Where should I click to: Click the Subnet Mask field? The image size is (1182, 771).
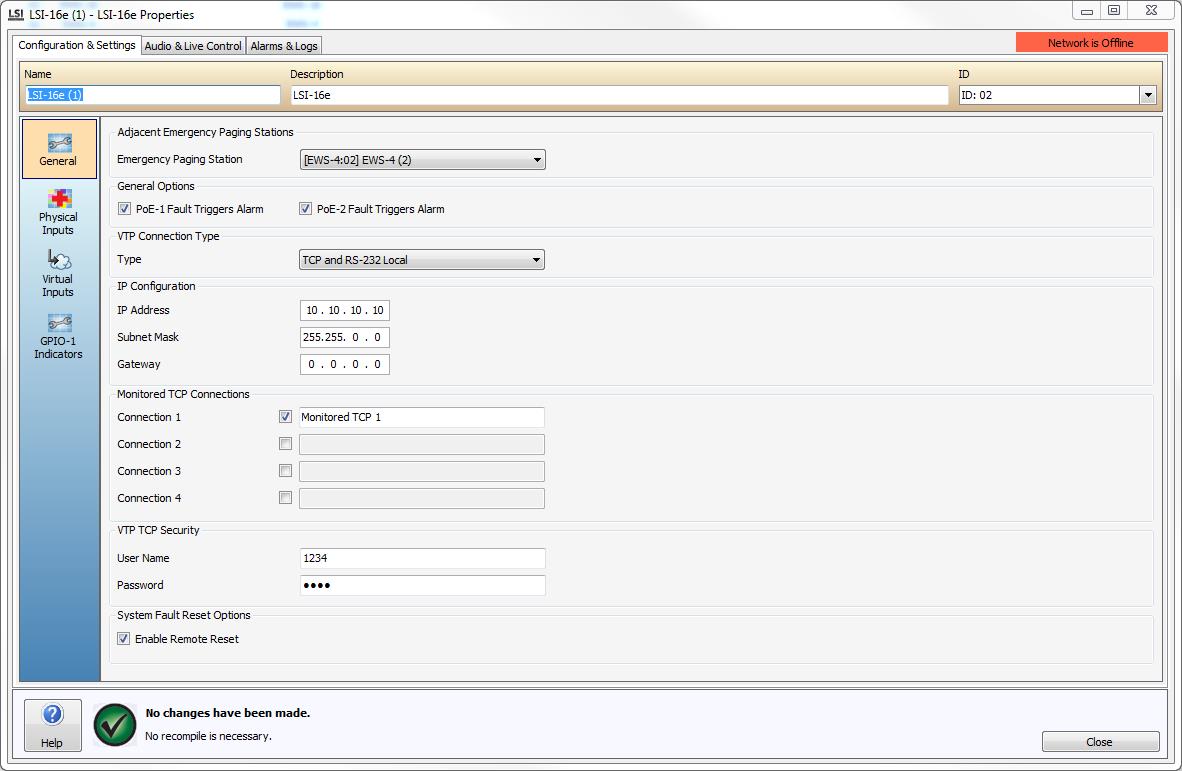click(x=344, y=337)
